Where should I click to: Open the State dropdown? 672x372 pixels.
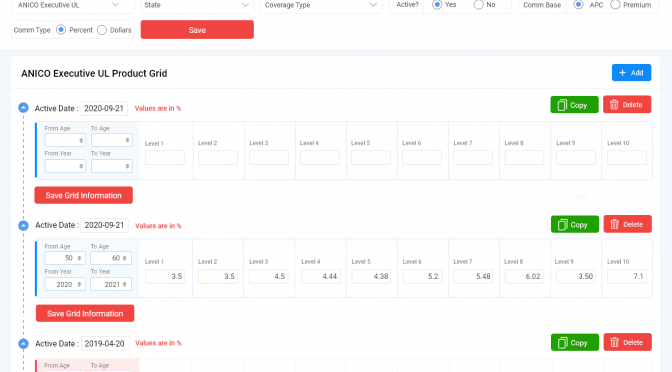[197, 5]
